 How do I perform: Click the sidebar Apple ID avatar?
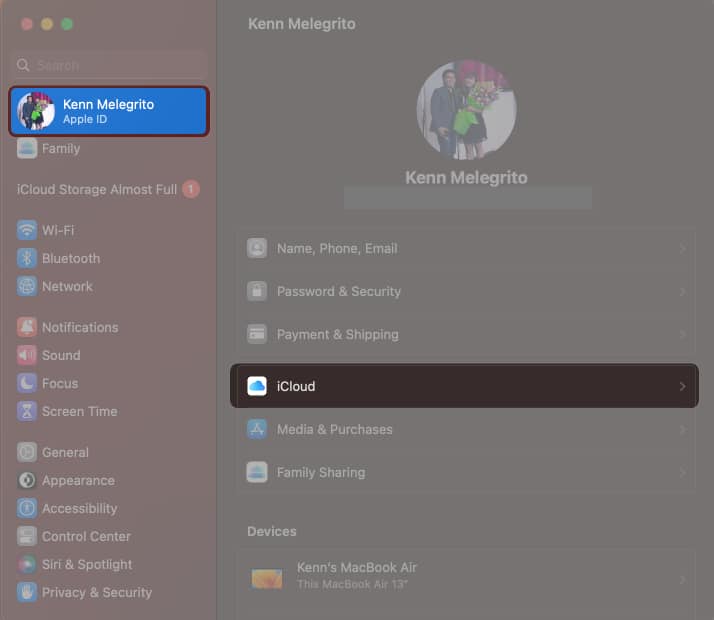point(36,111)
